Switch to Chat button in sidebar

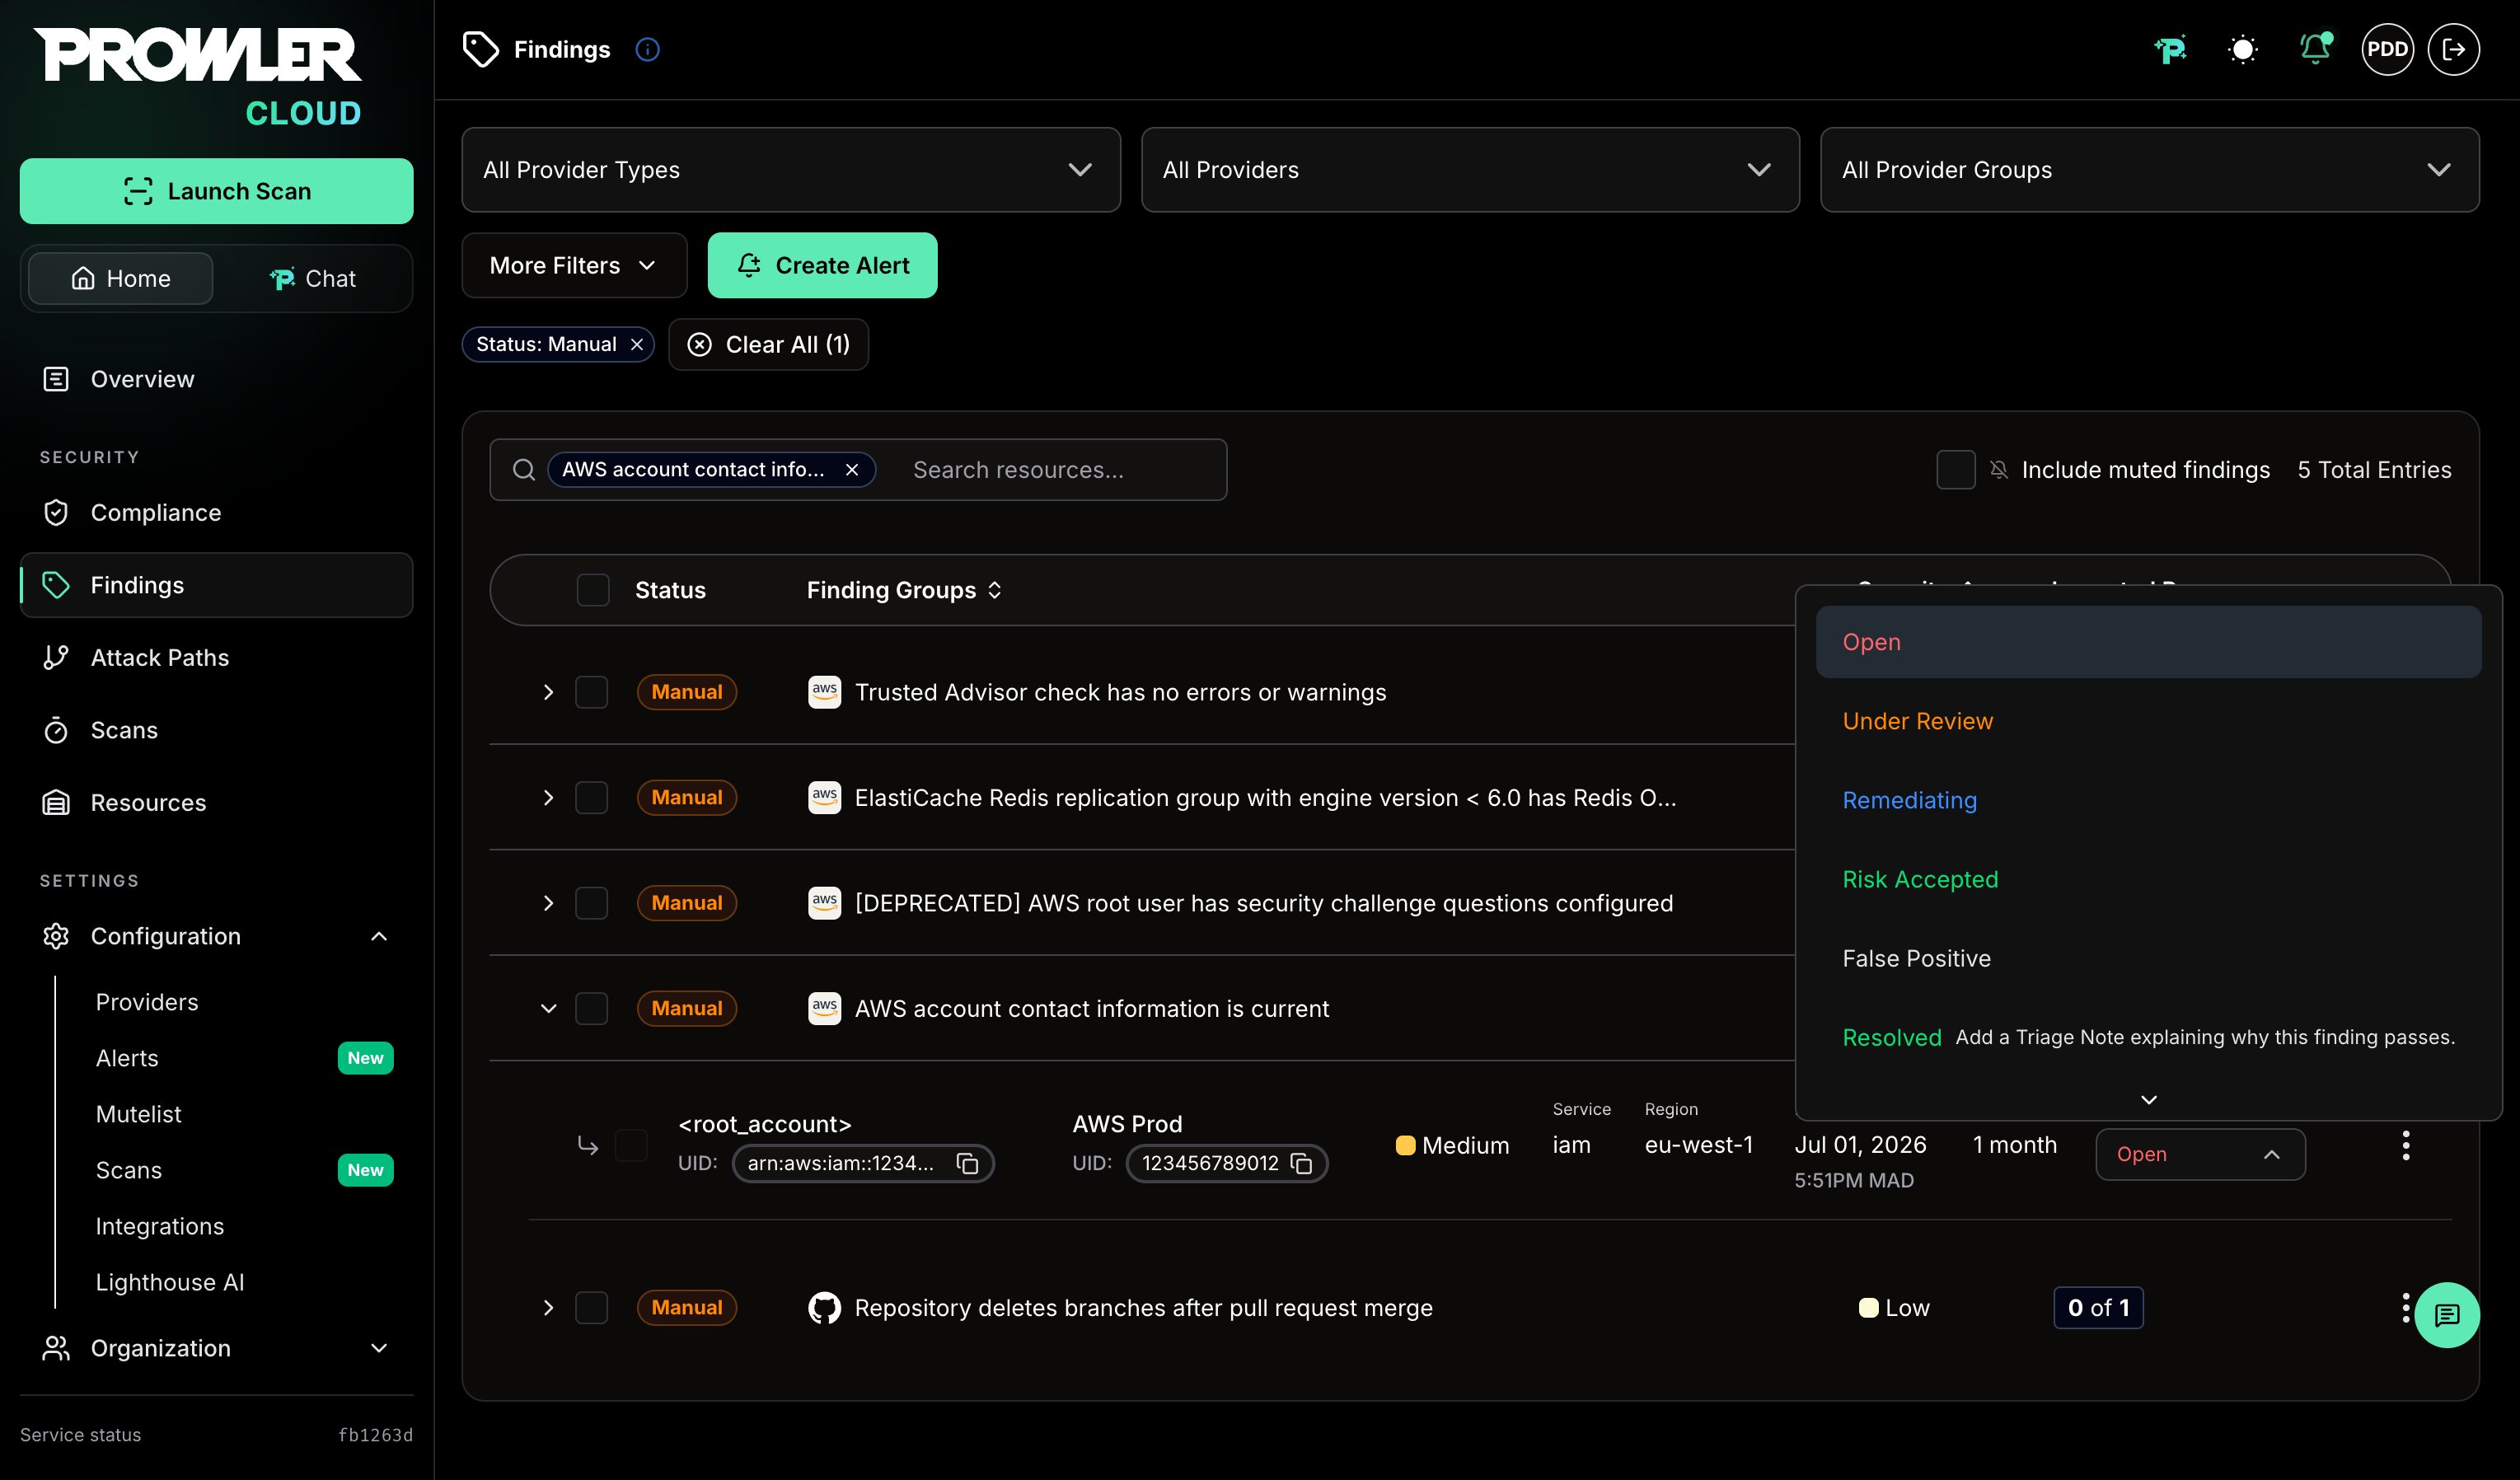(x=313, y=278)
